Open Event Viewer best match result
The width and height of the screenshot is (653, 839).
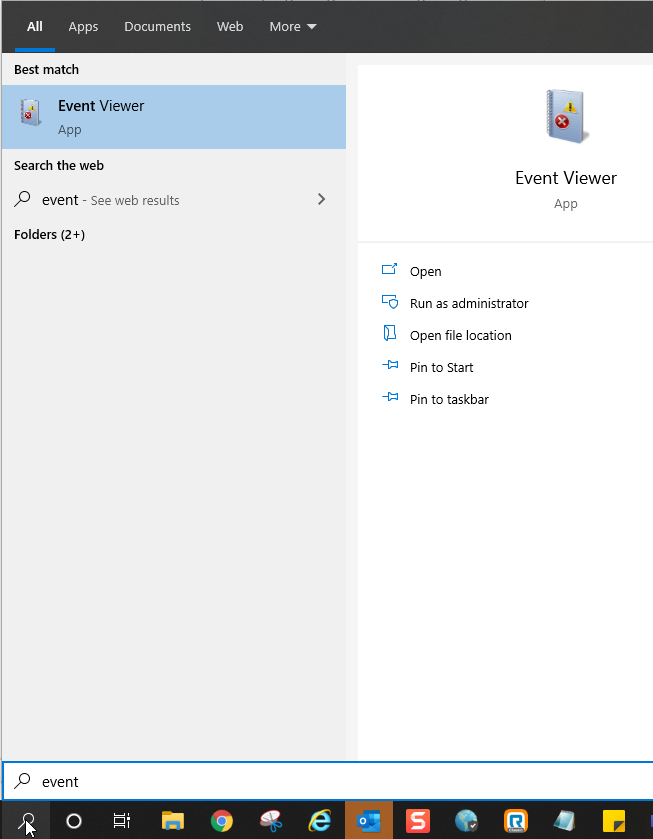(174, 117)
